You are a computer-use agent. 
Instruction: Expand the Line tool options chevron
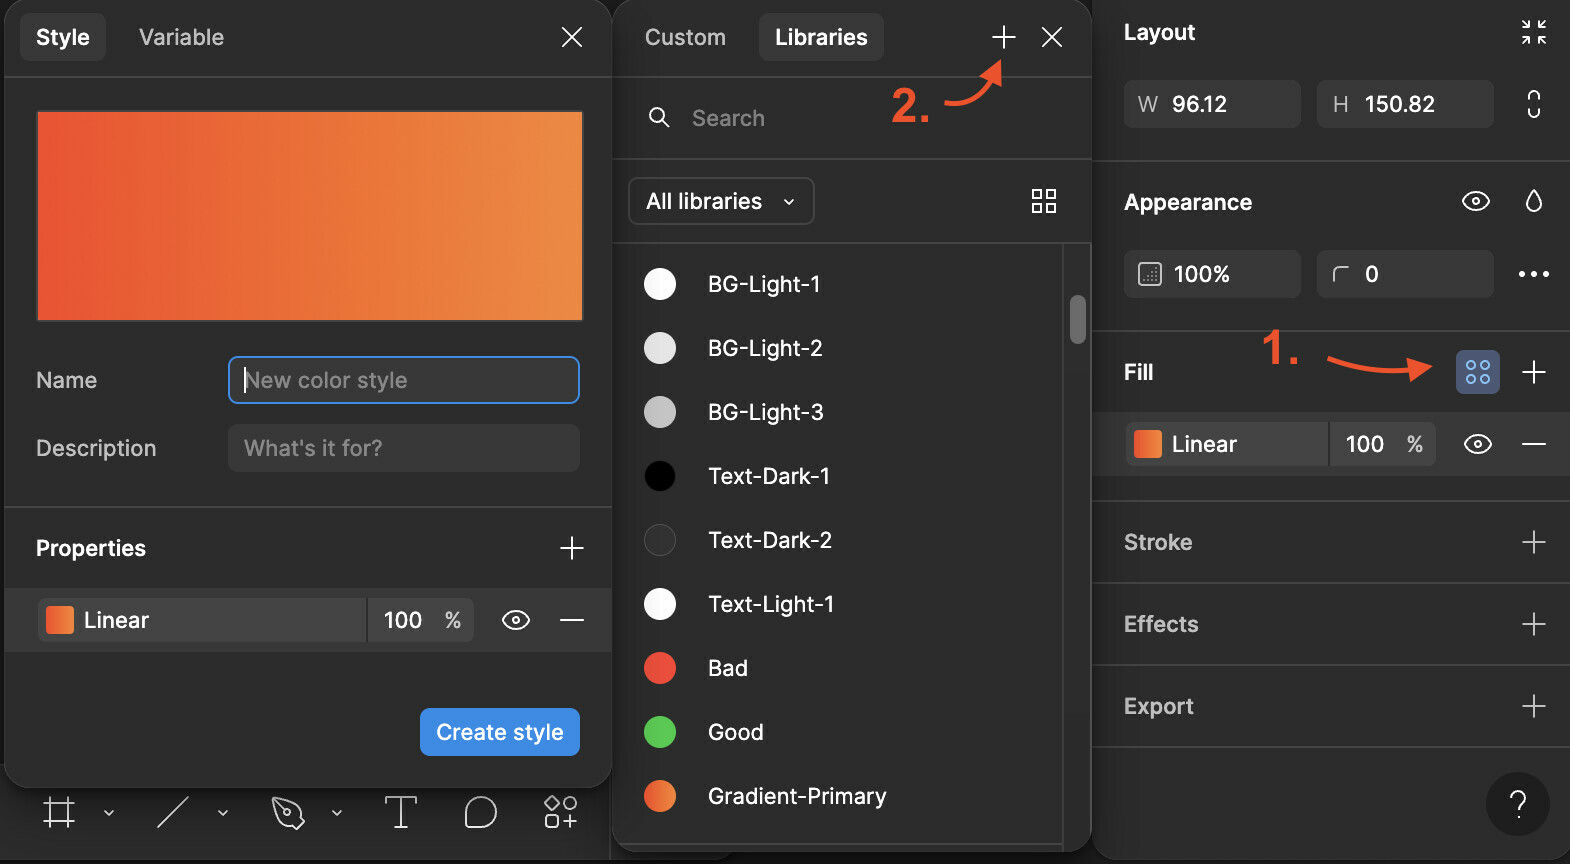click(x=223, y=813)
